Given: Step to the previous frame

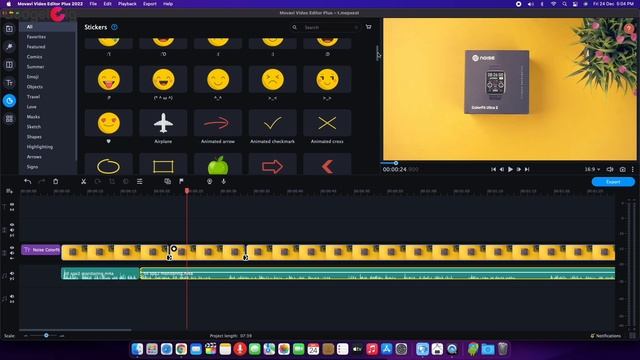Looking at the screenshot, I should (502, 169).
